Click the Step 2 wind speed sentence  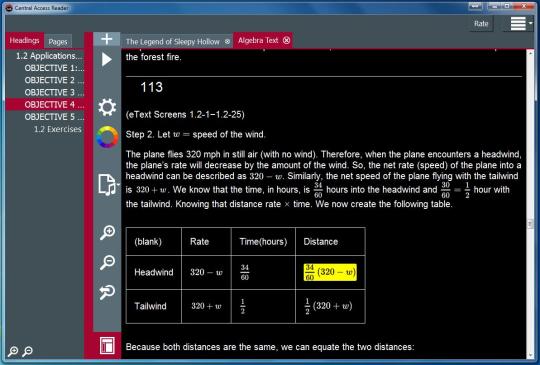tap(196, 134)
